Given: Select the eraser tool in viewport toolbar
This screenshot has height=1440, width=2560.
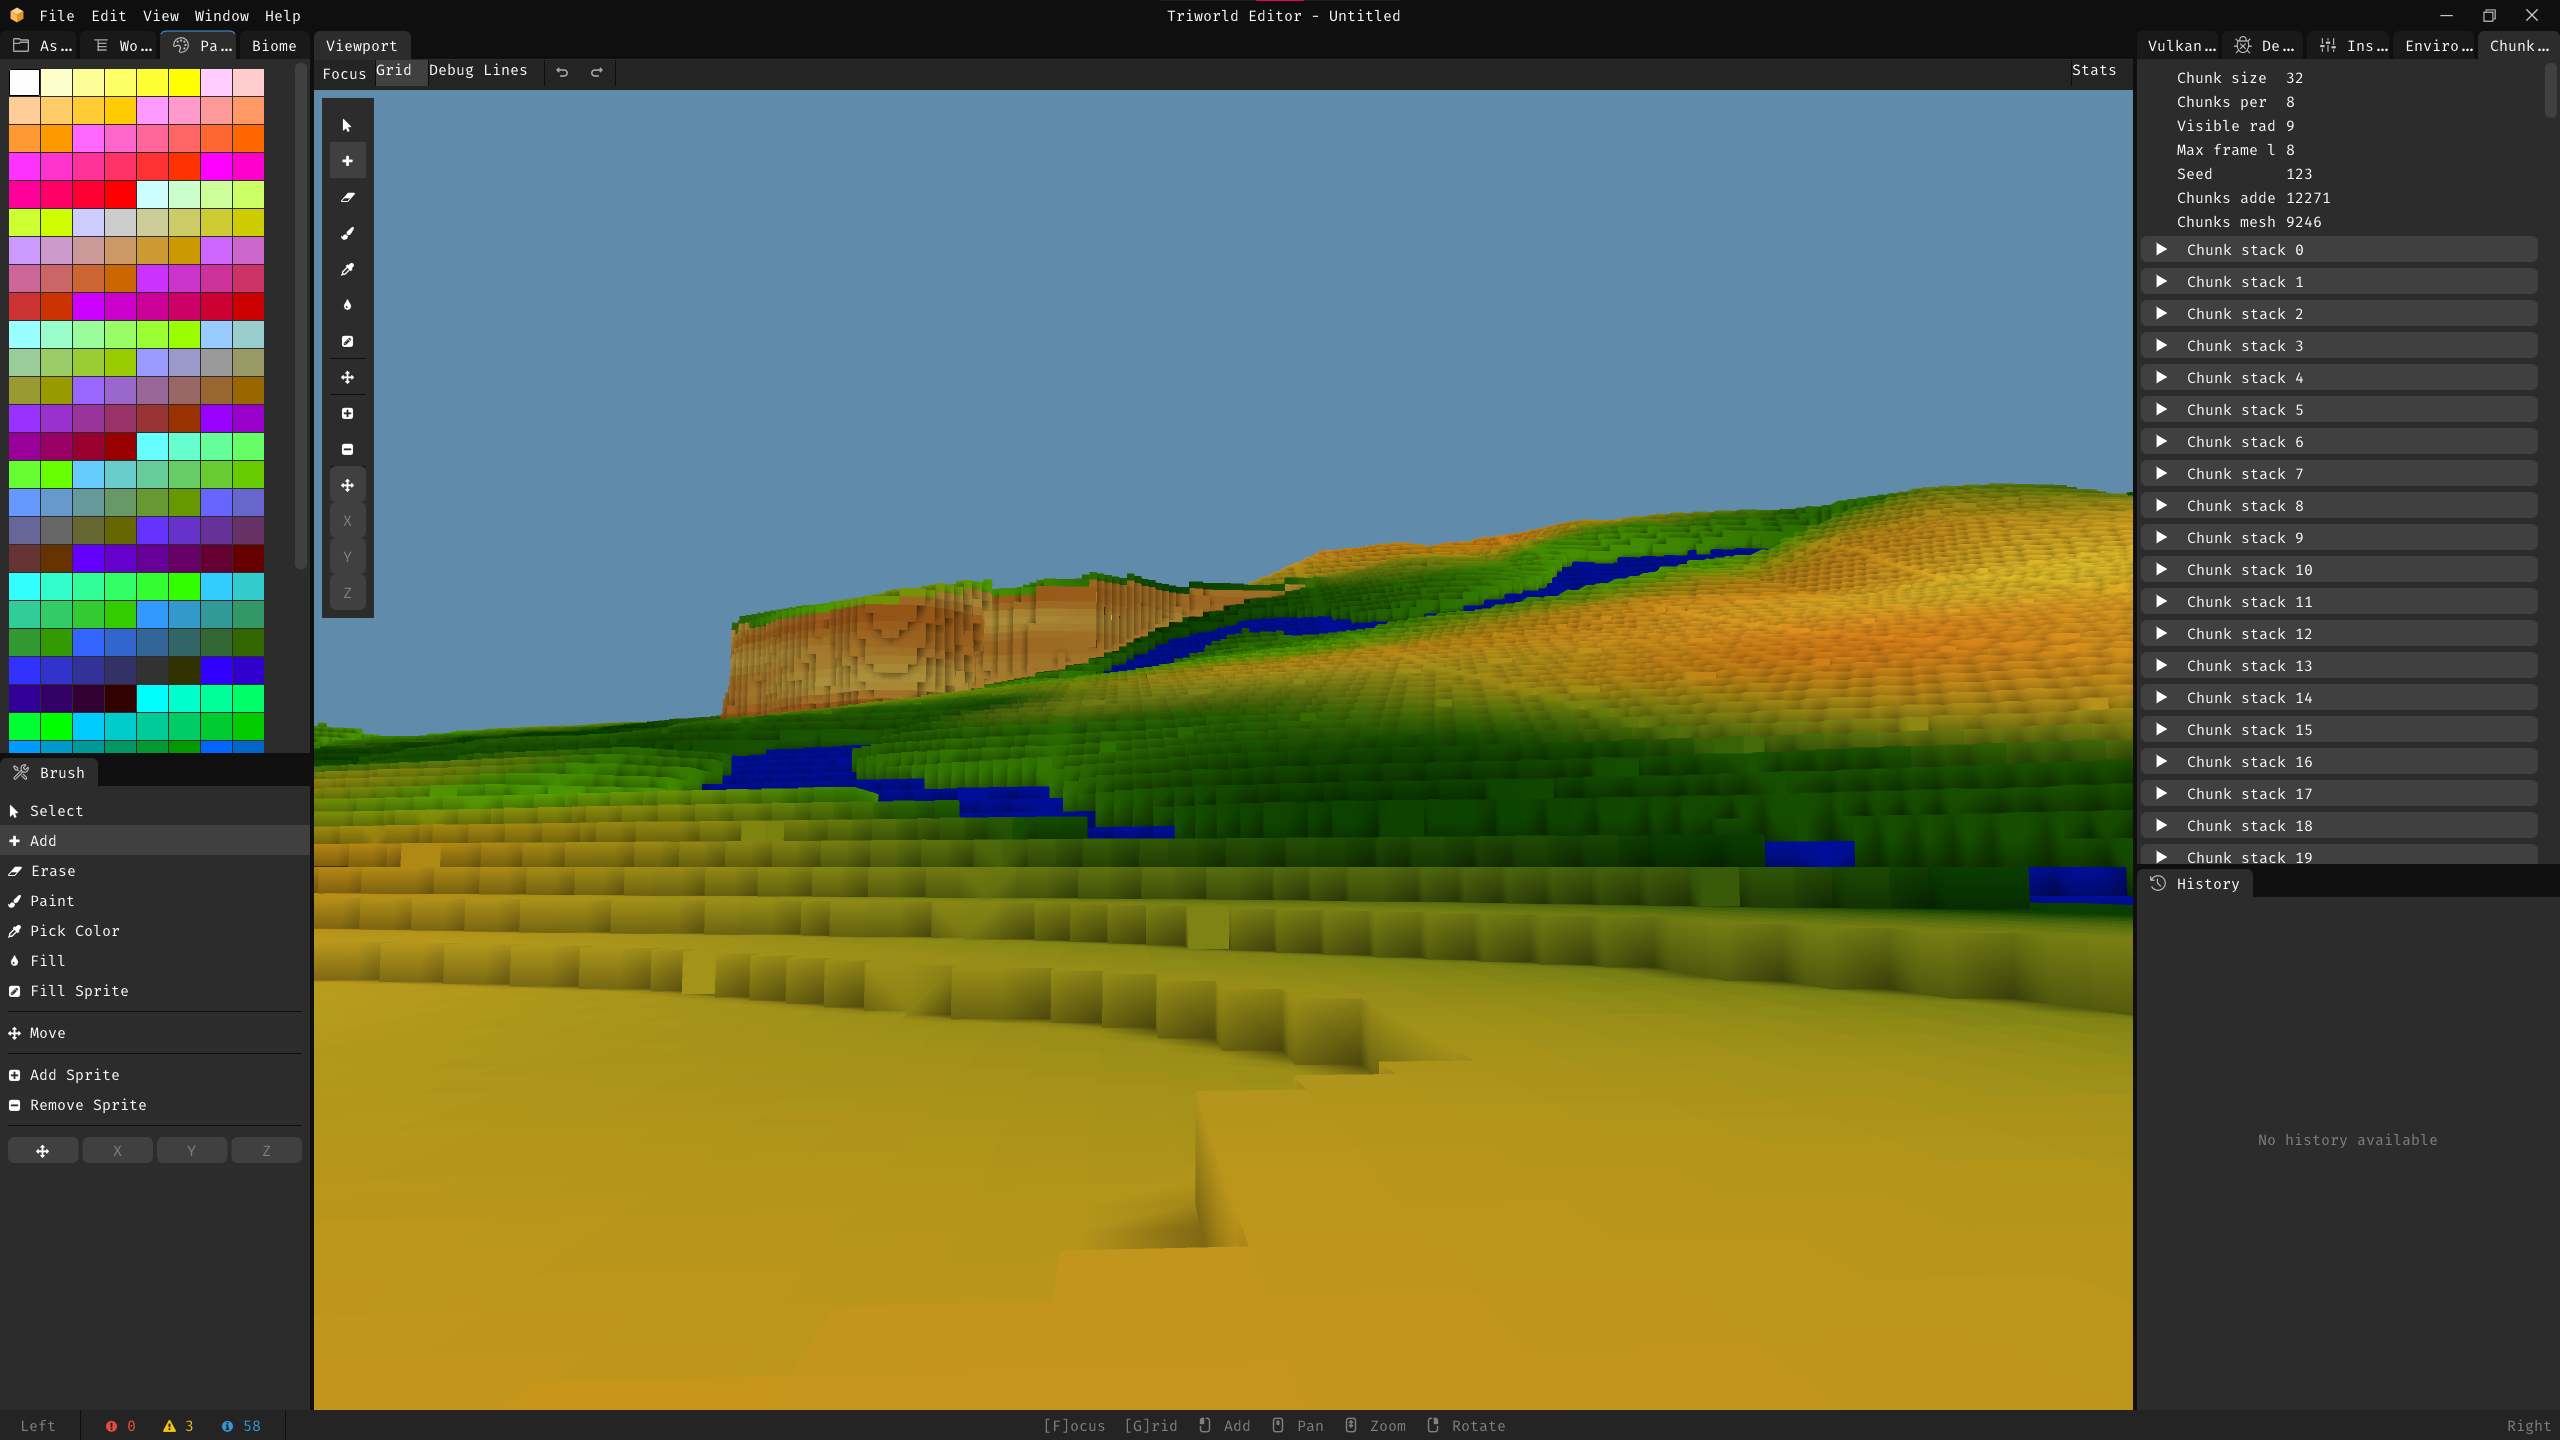Looking at the screenshot, I should click(x=347, y=197).
